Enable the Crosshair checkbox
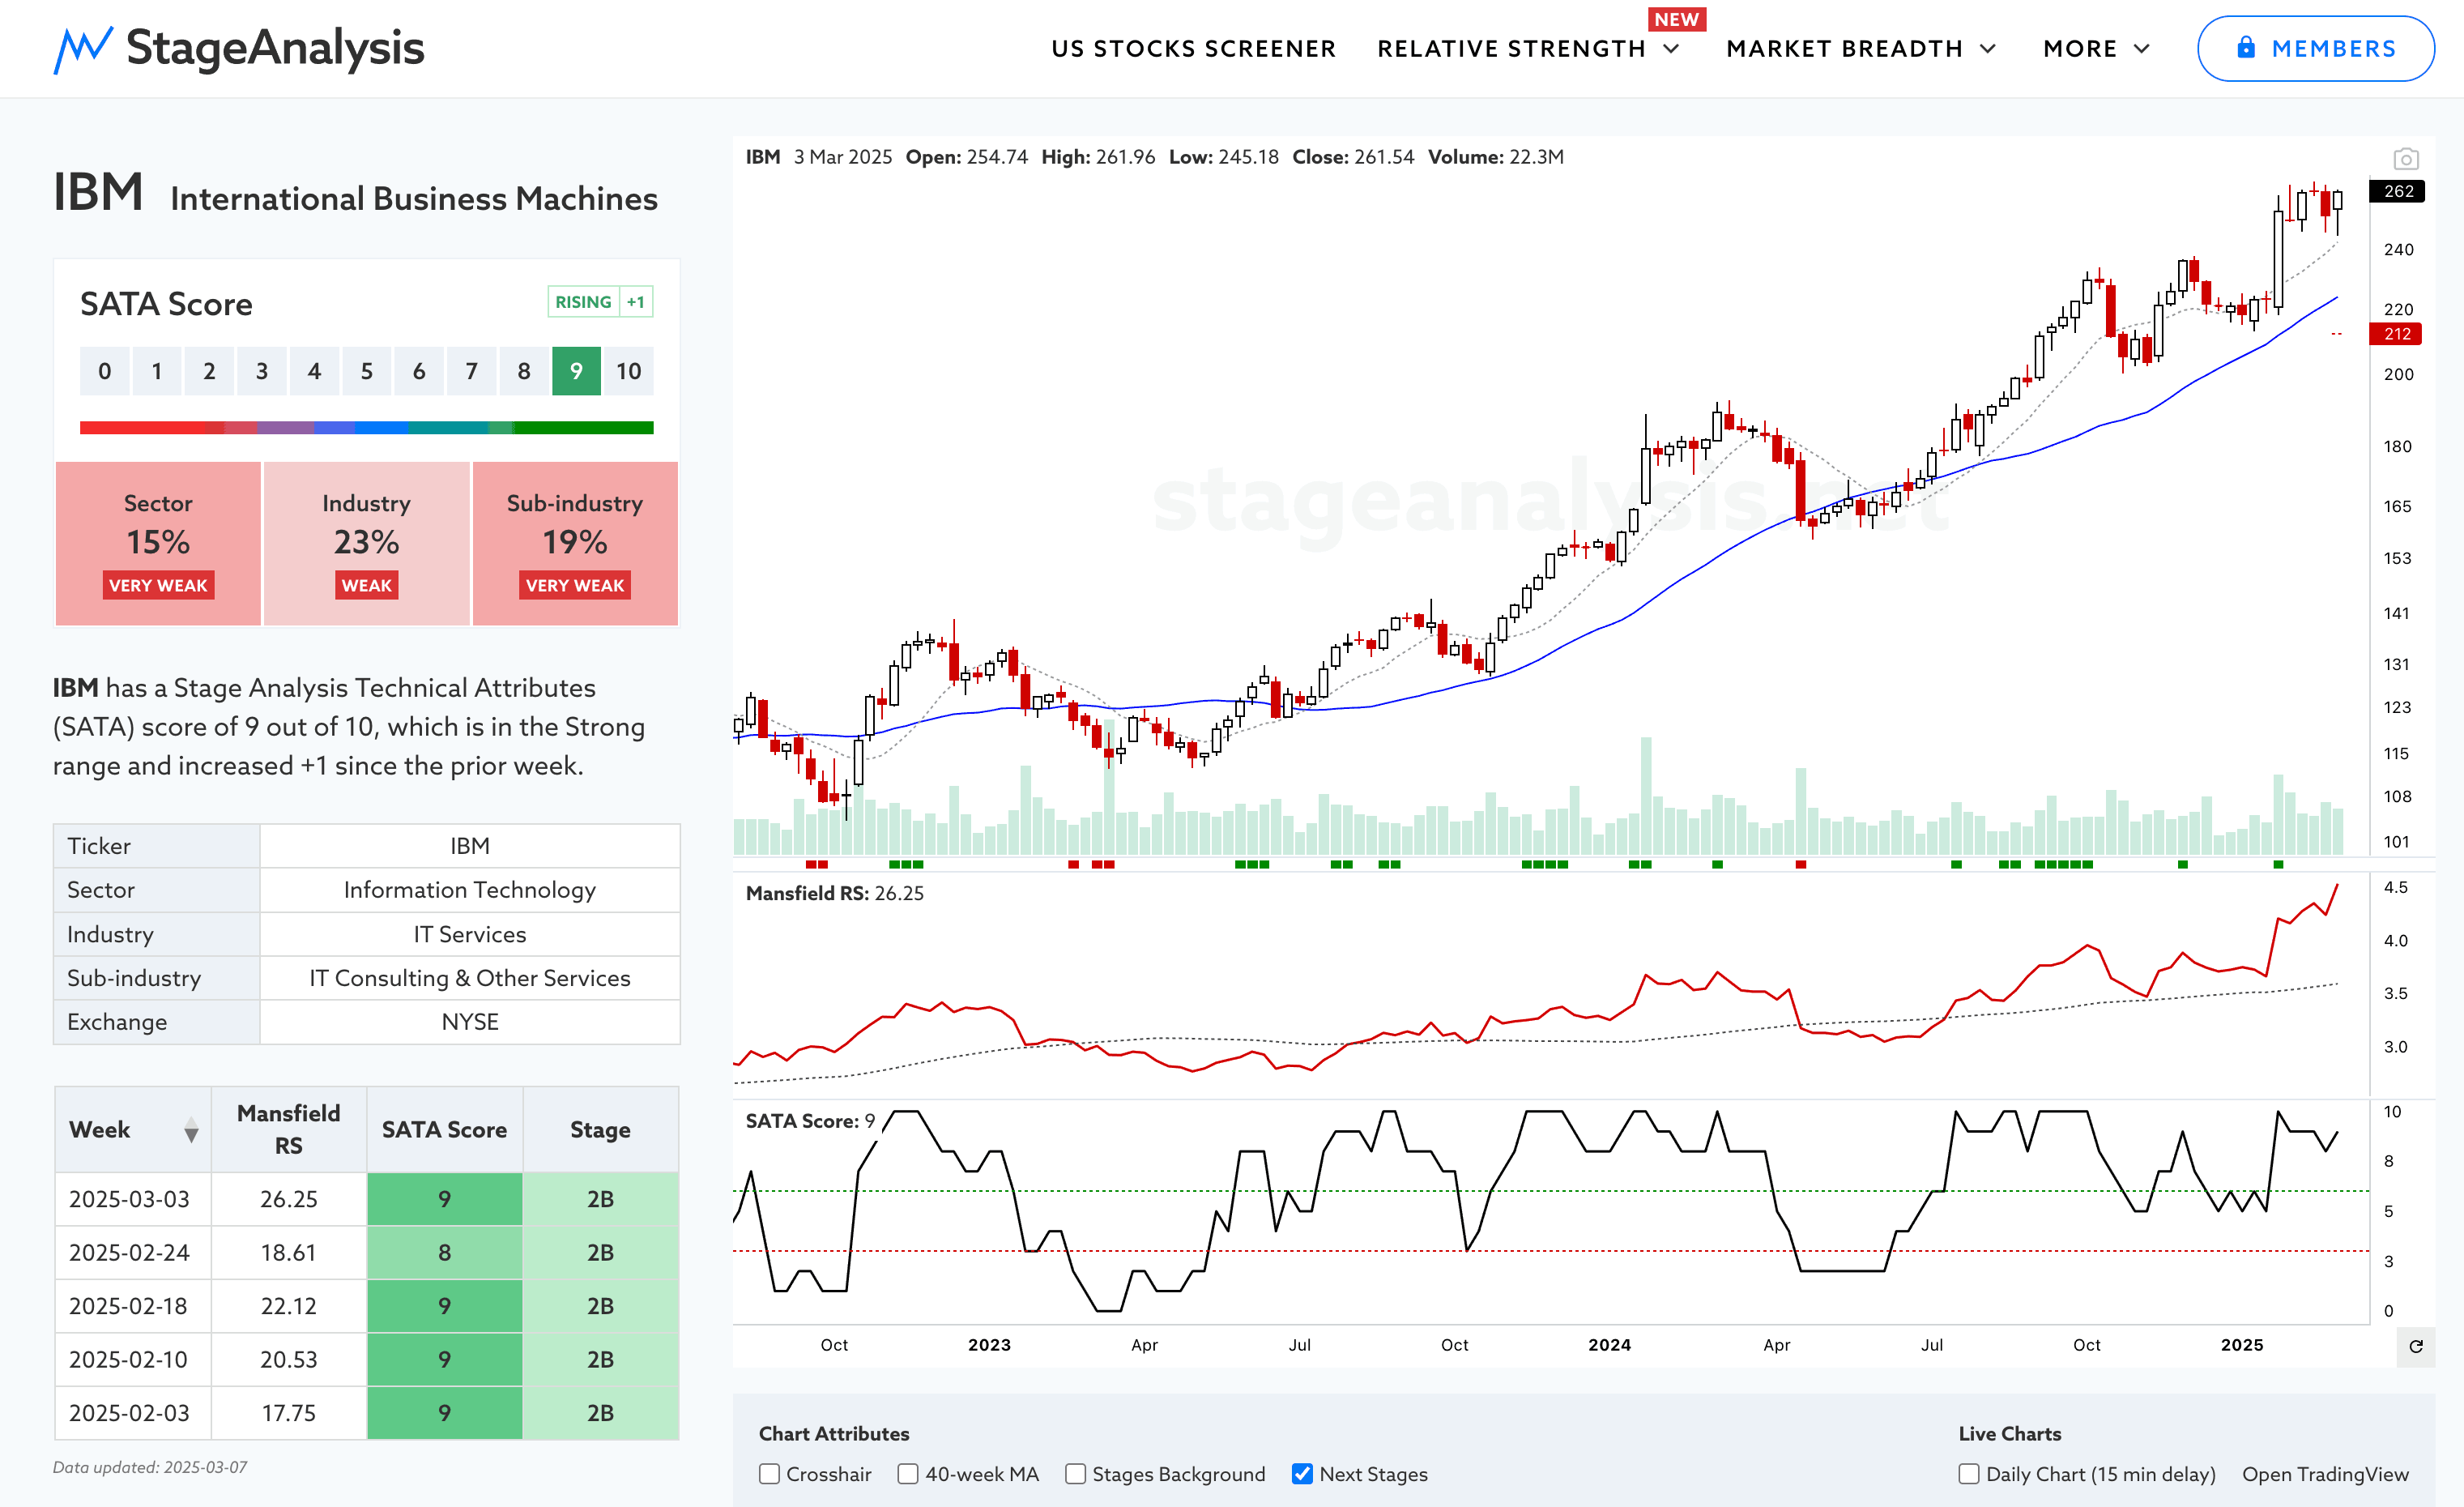The width and height of the screenshot is (2464, 1507). tap(769, 1474)
